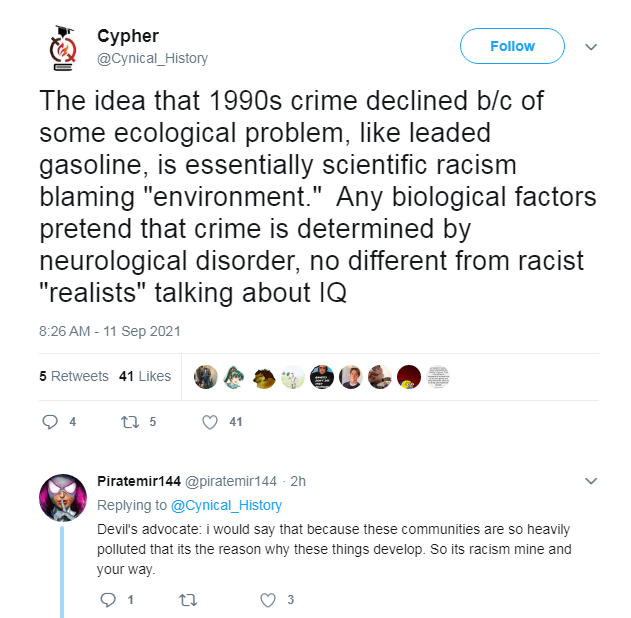631x618 pixels.
Task: Open Piratemir144's profile avatar
Action: (x=63, y=498)
